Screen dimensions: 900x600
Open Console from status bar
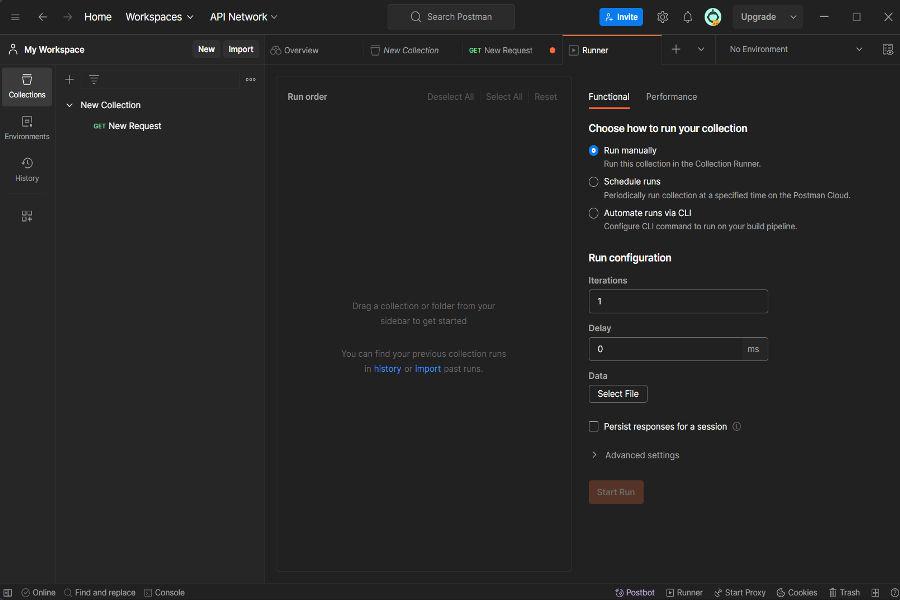point(164,593)
